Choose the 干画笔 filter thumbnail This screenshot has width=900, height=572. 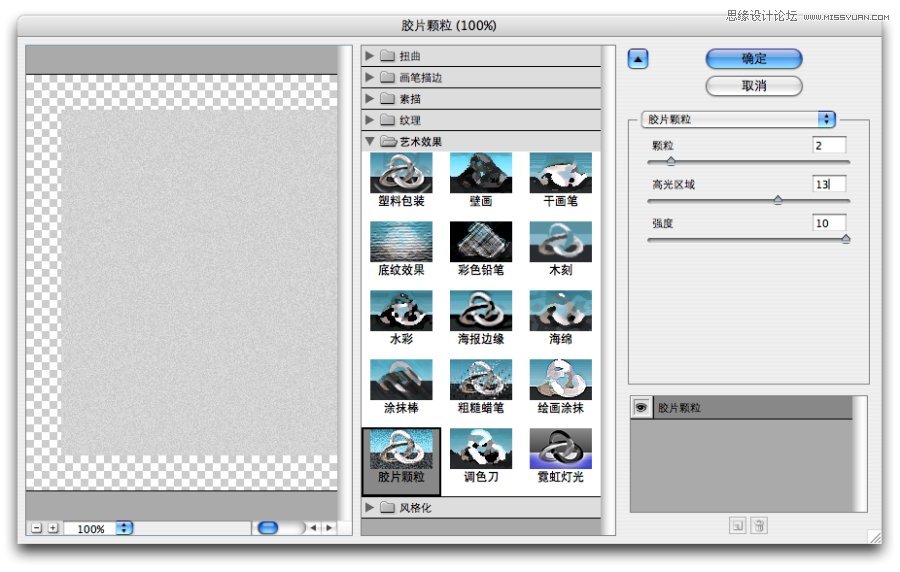click(561, 173)
